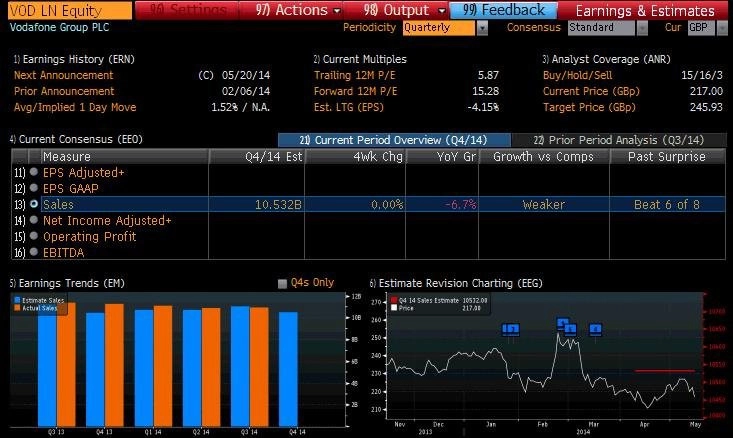This screenshot has width=733, height=438.
Task: Click the Beat 6 of 8 cell
Action: click(x=667, y=205)
